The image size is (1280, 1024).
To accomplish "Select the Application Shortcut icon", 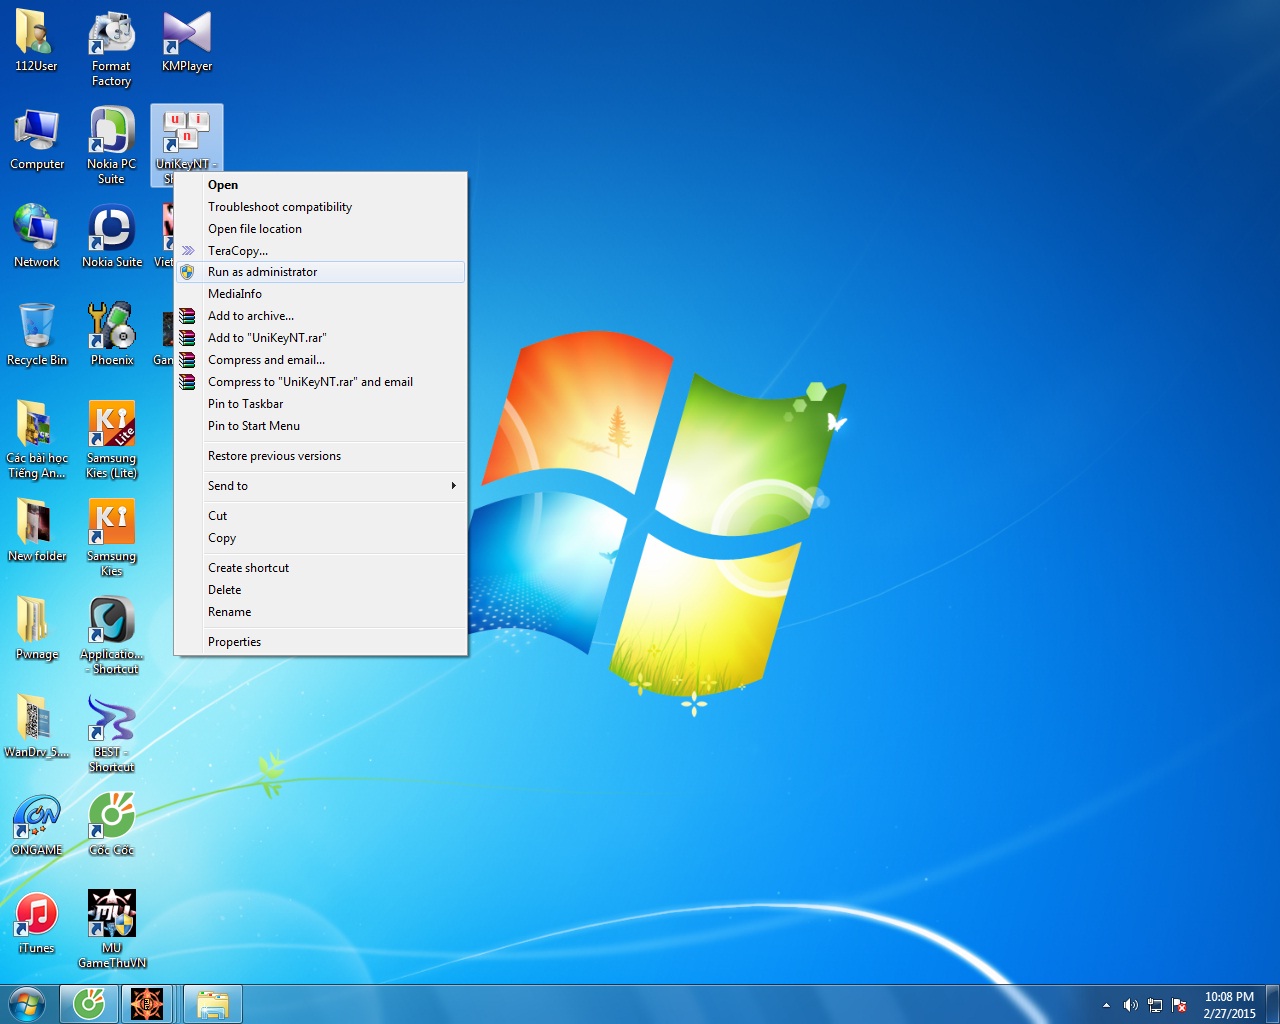I will click(x=111, y=636).
